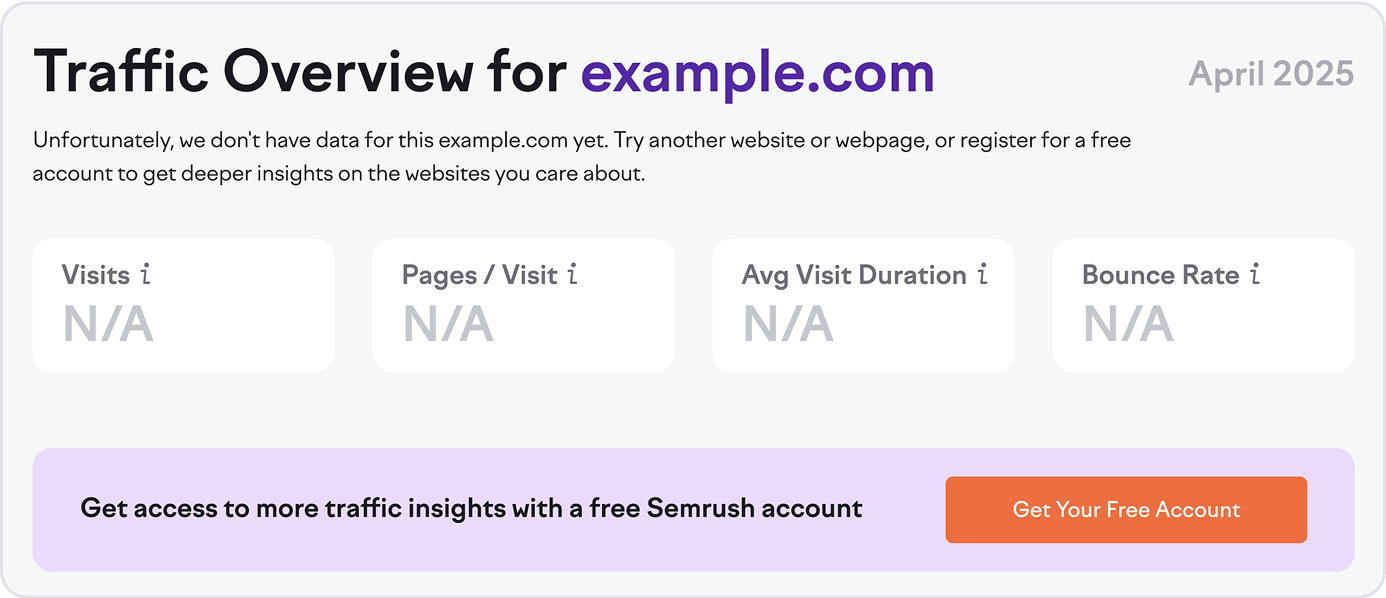
Task: Select the Avg Visit Duration metric card
Action: pos(863,305)
